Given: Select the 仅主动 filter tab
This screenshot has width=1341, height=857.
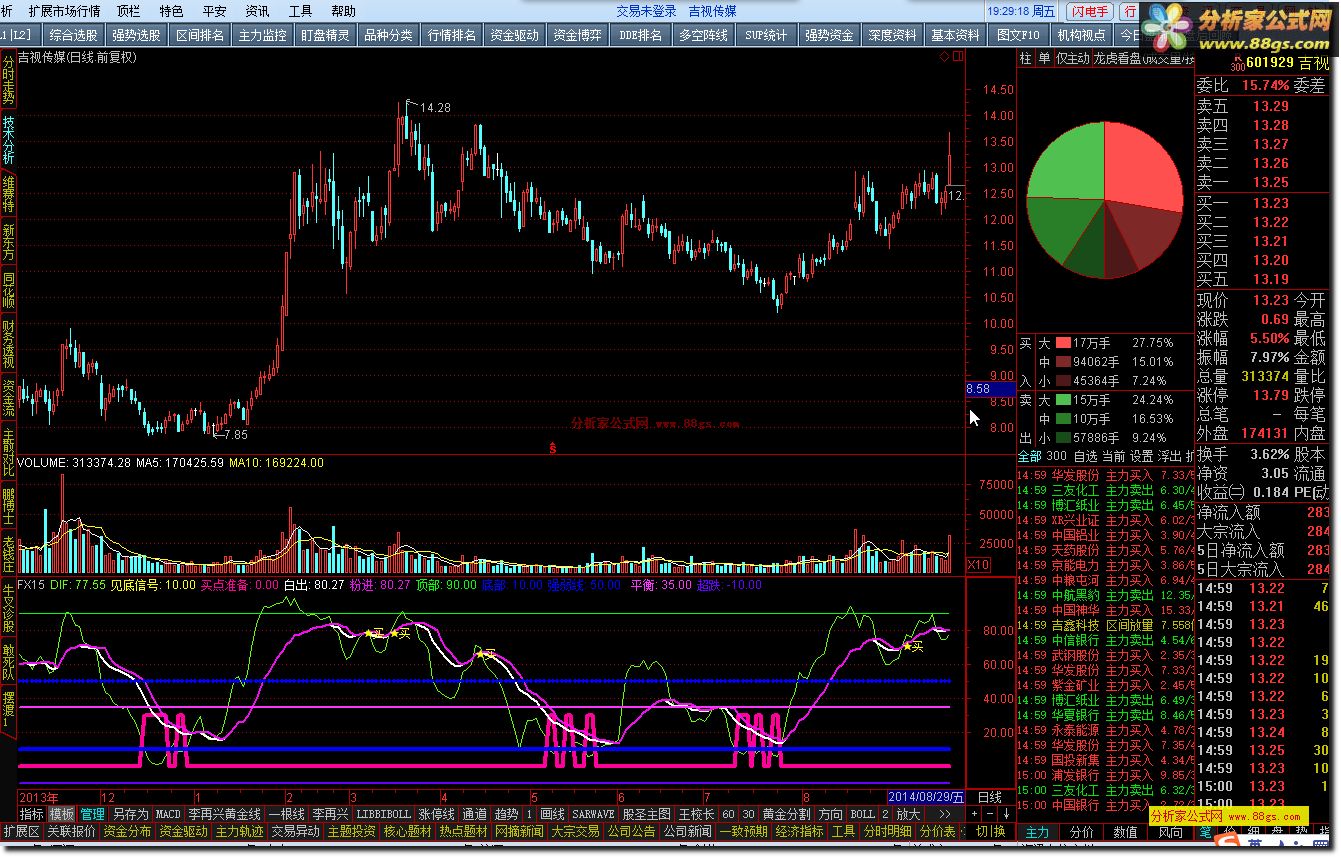Looking at the screenshot, I should (1073, 59).
